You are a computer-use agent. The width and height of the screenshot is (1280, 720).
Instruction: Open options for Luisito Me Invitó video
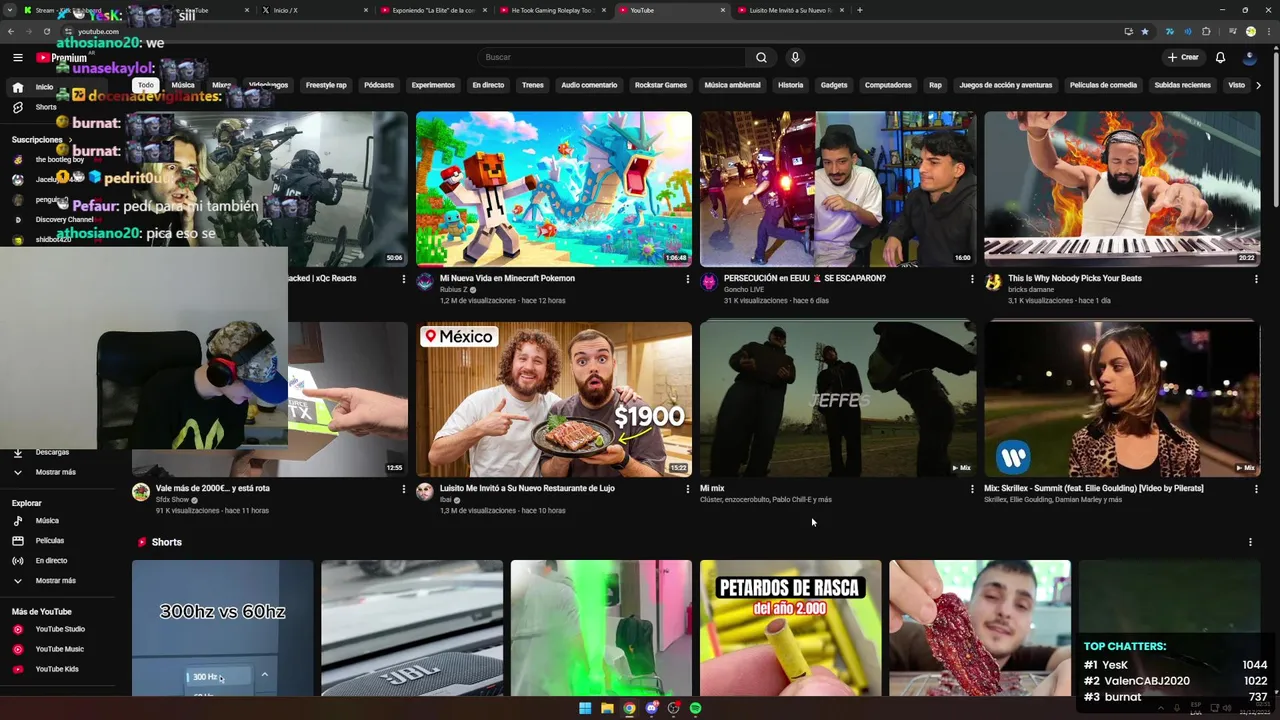click(687, 489)
